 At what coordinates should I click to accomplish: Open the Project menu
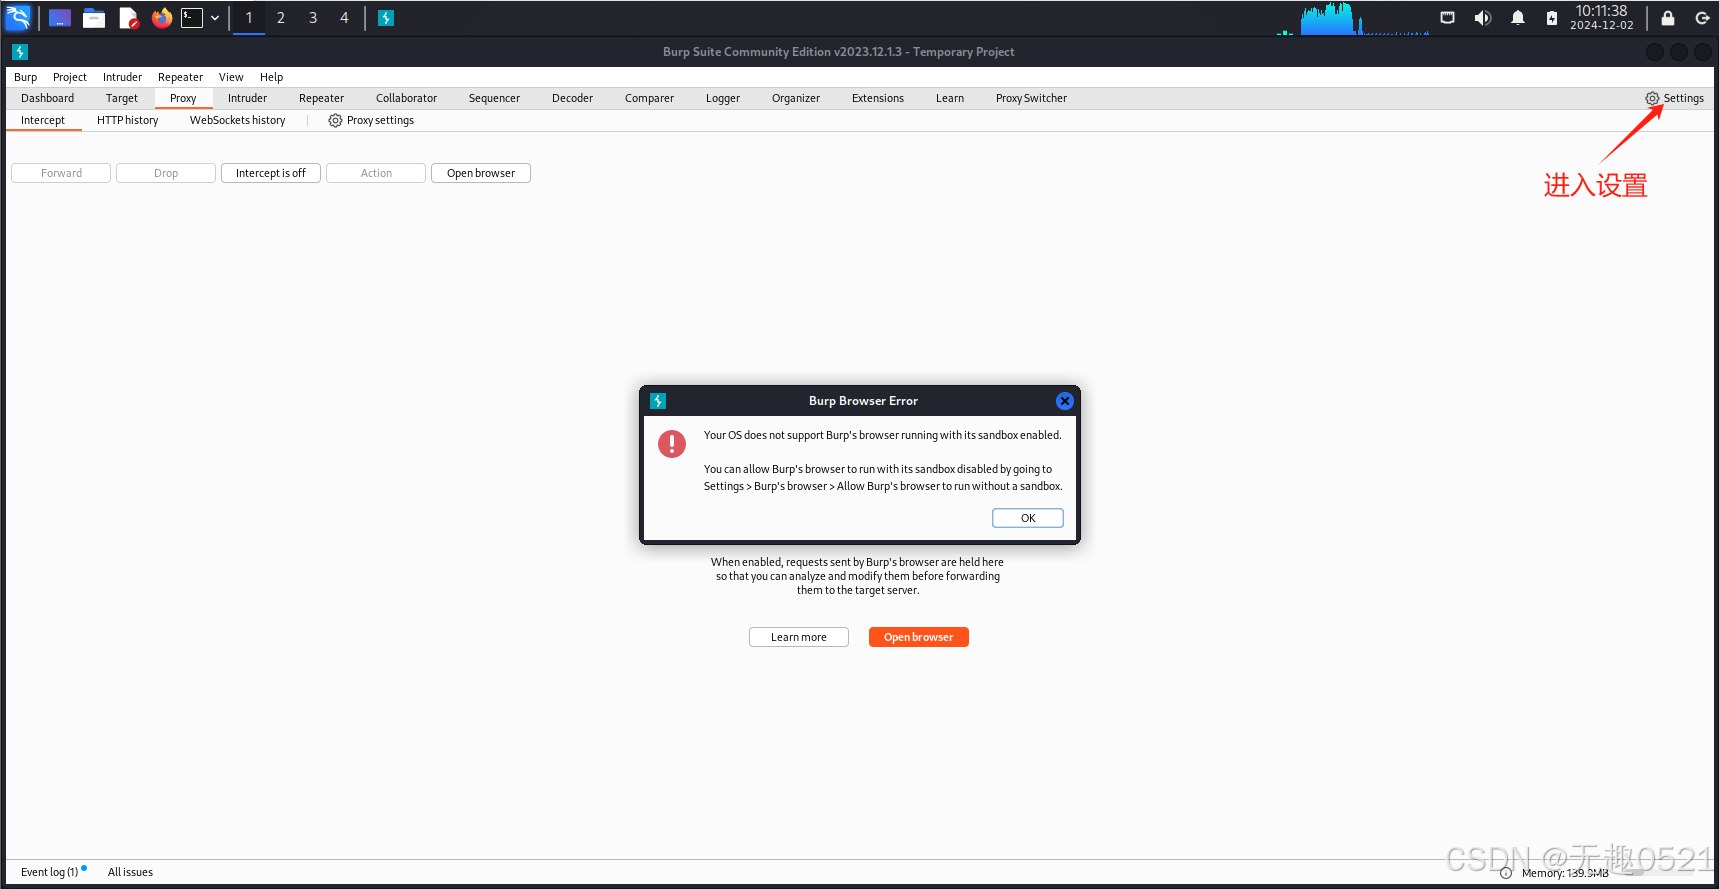point(70,77)
